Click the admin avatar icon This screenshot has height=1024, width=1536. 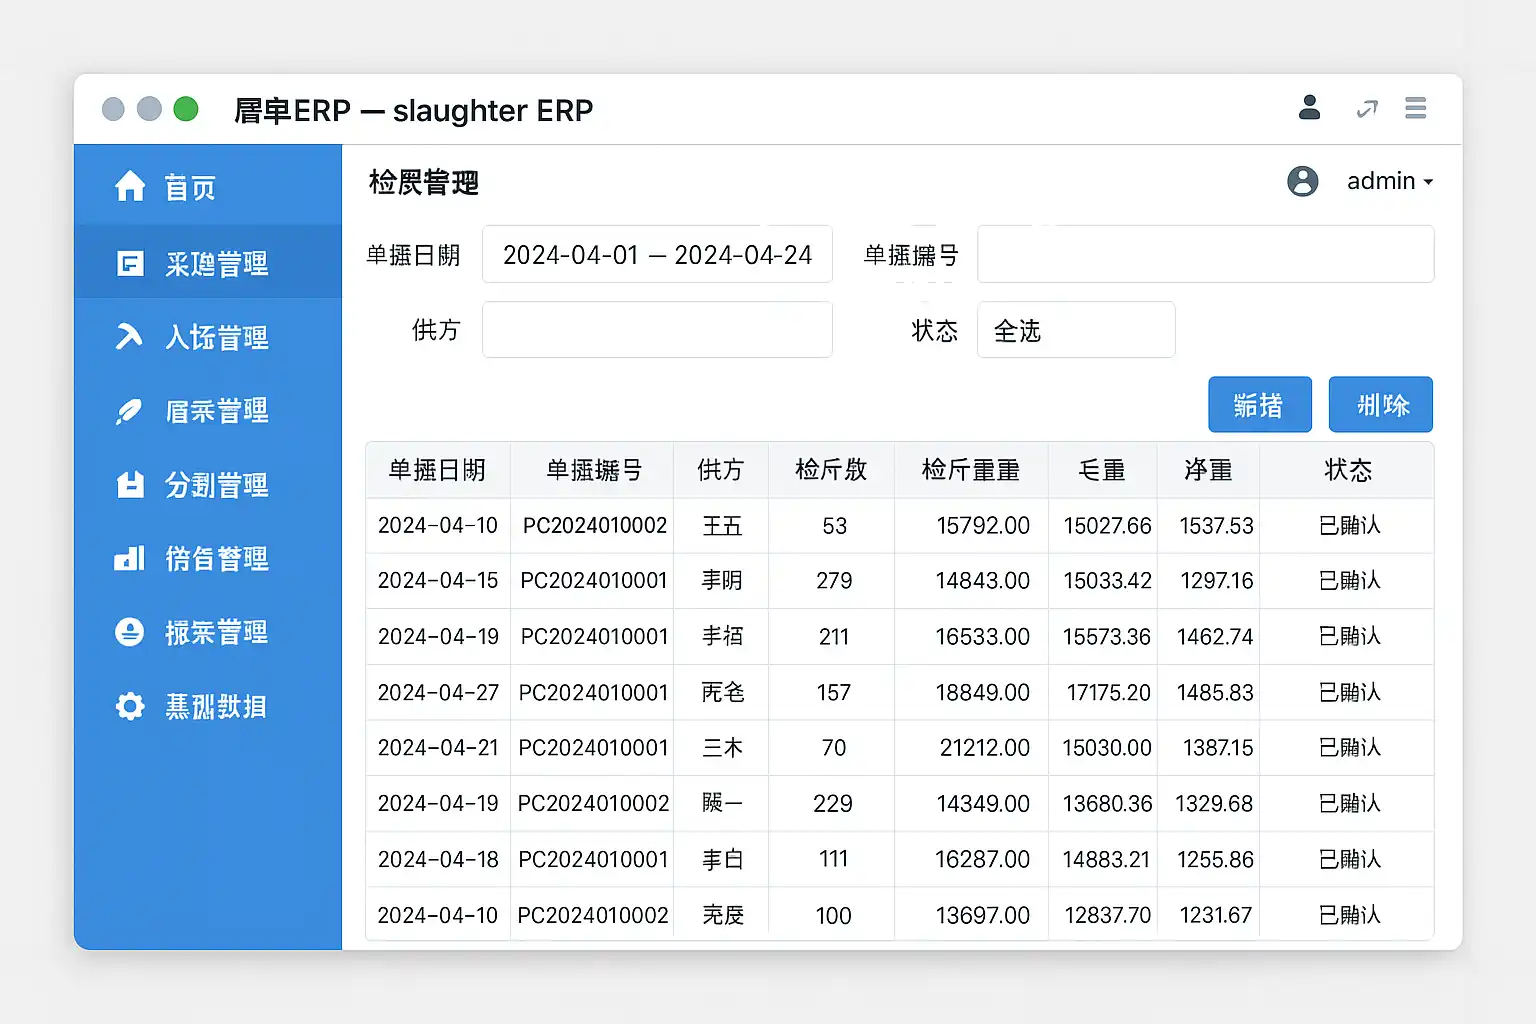(x=1302, y=181)
